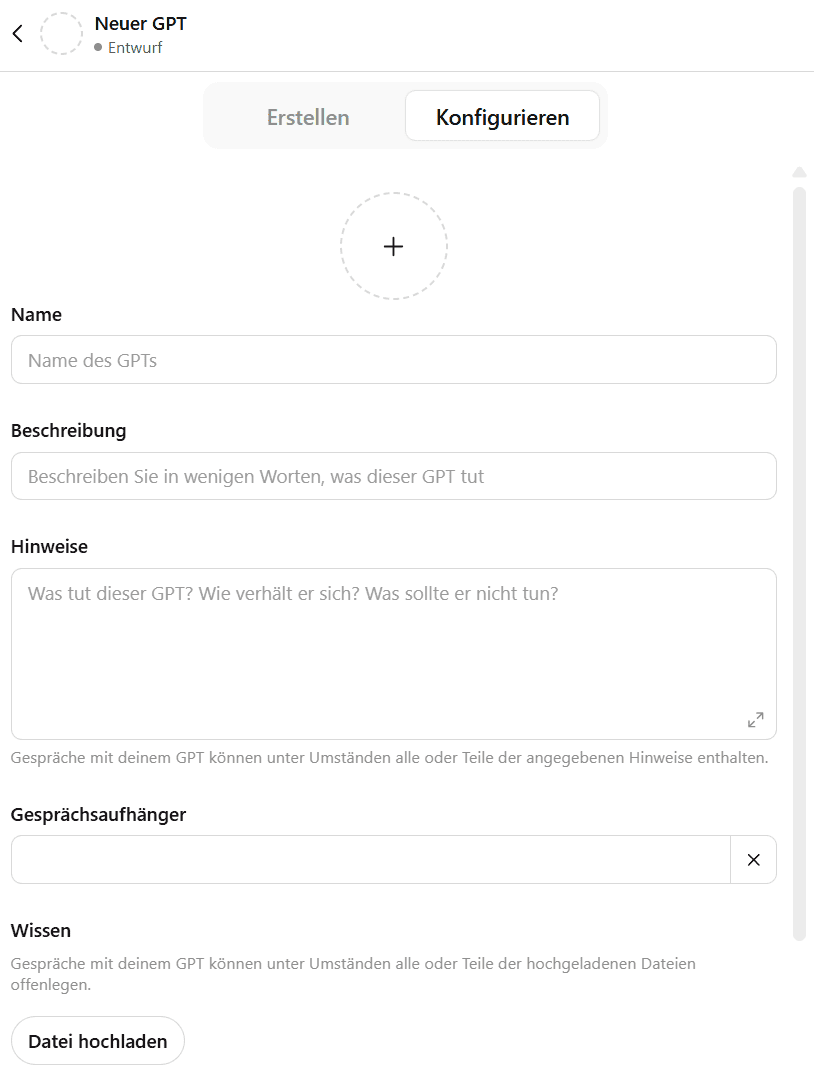
Task: Click the empty Gesprächsaufhänger field
Action: 370,859
